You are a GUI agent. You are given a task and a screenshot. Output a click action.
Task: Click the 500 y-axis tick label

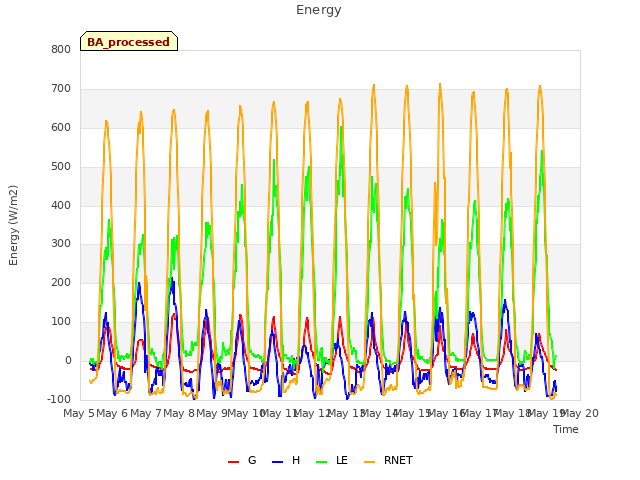coord(61,167)
